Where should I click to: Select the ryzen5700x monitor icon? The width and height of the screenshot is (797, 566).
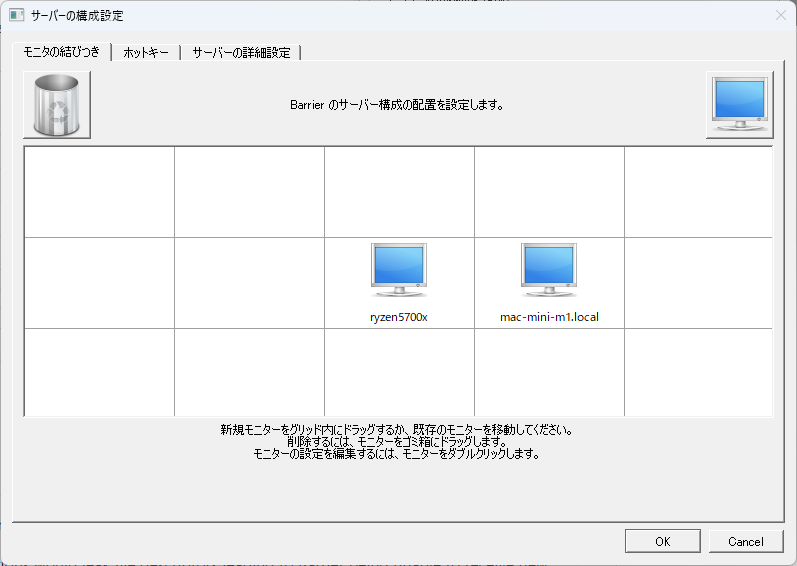(x=399, y=271)
